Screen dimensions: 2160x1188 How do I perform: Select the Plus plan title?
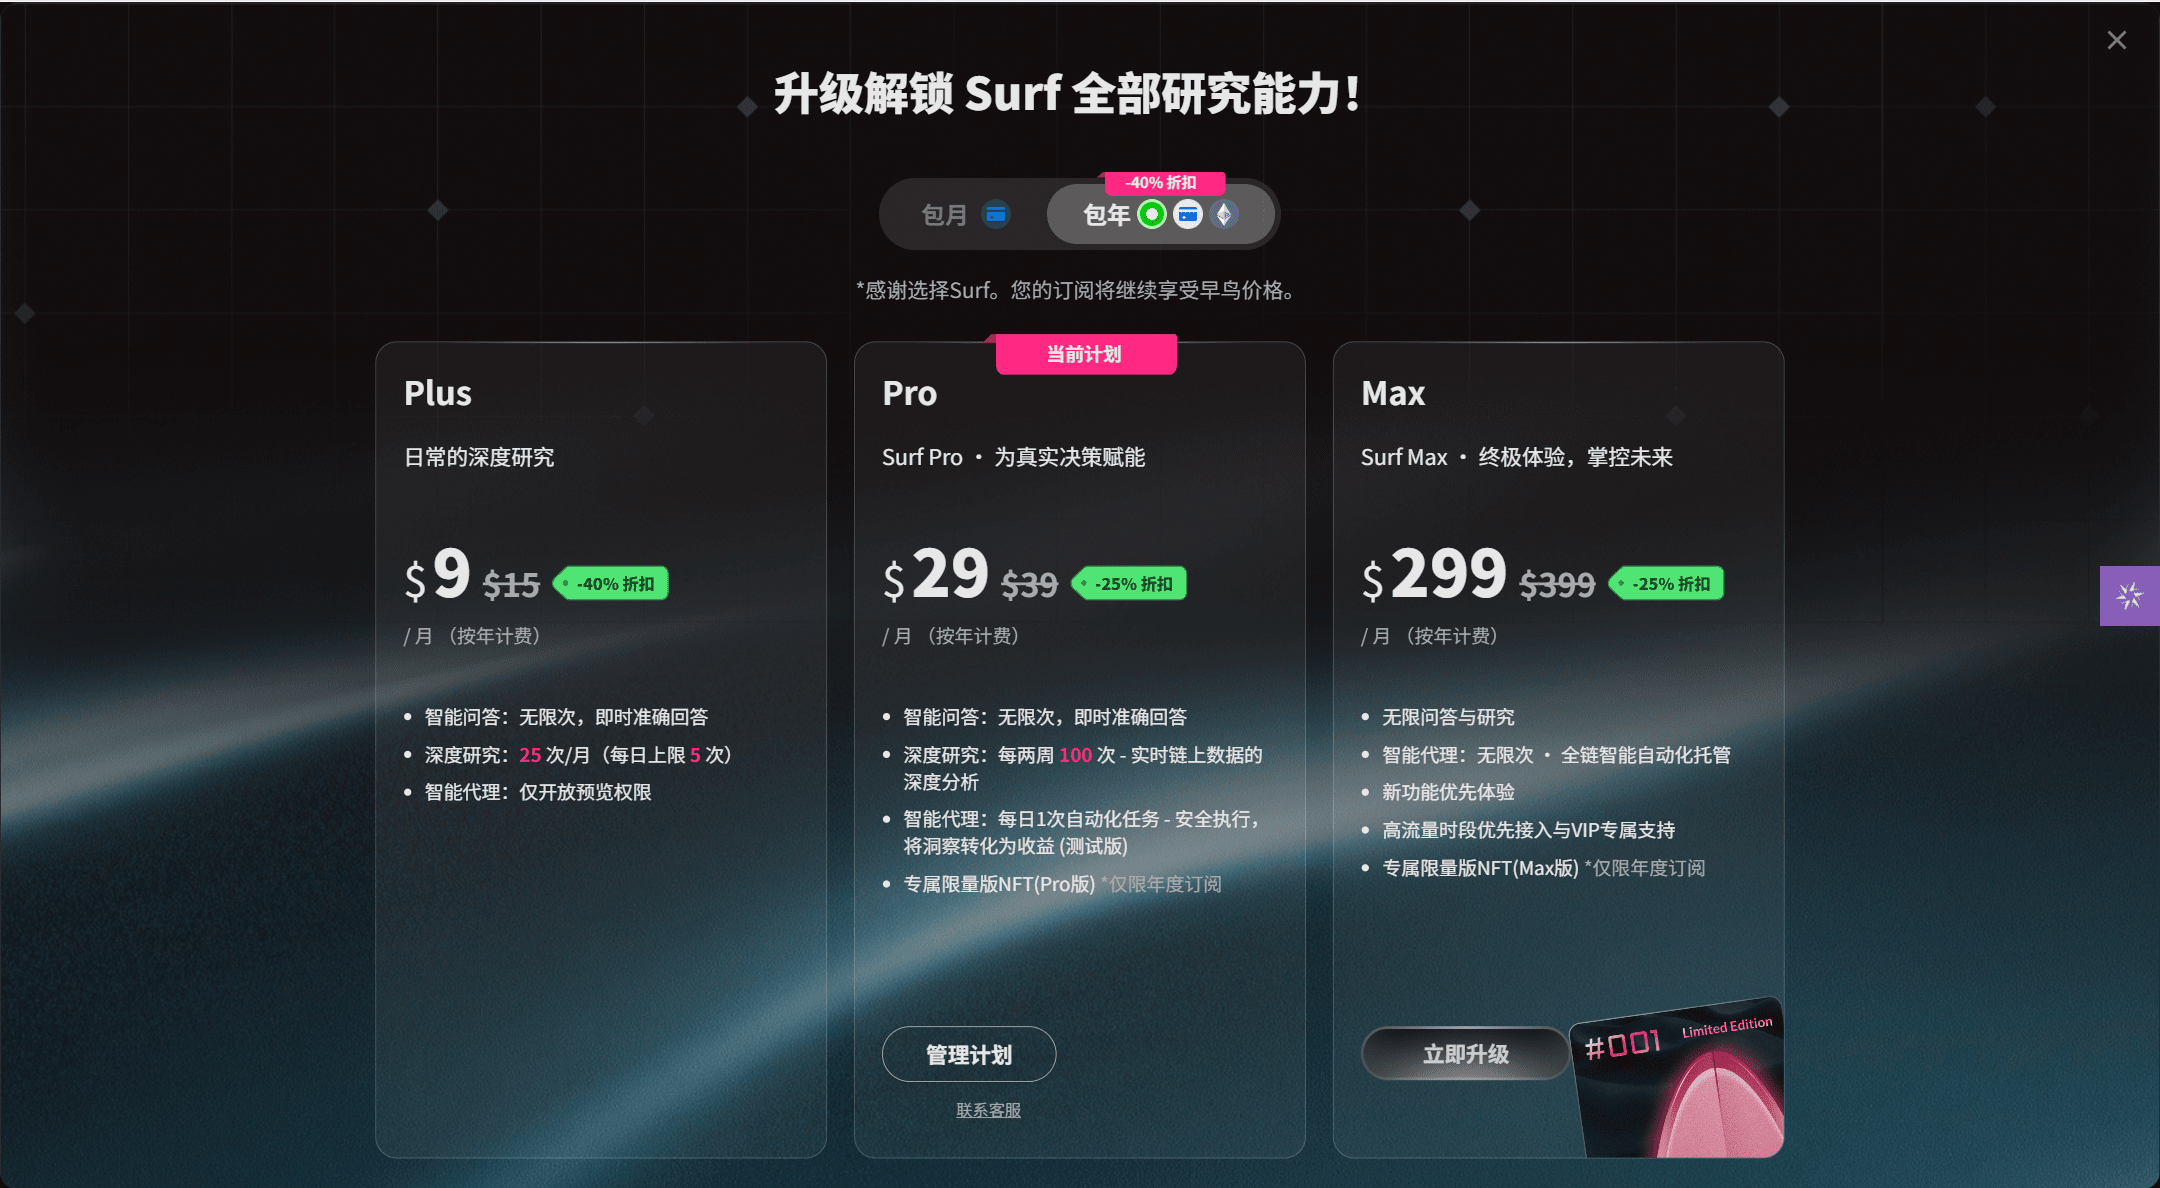pos(438,393)
